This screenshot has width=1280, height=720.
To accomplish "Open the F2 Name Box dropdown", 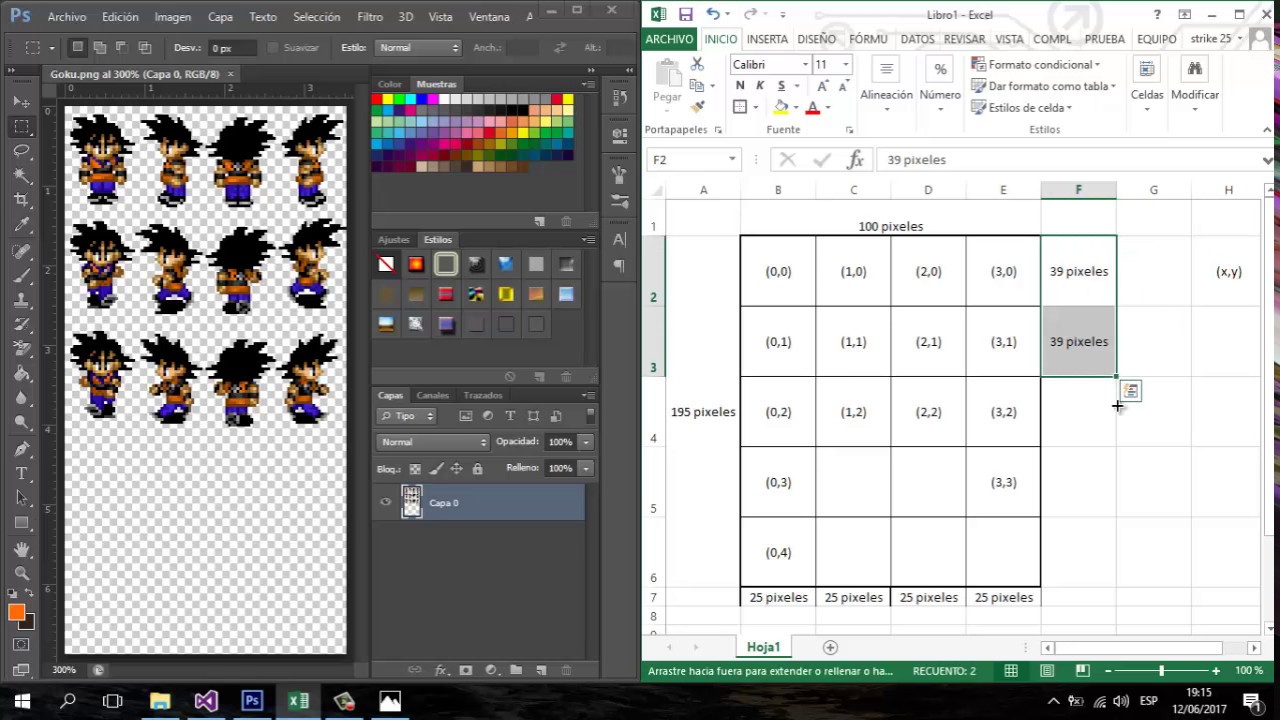I will (732, 160).
